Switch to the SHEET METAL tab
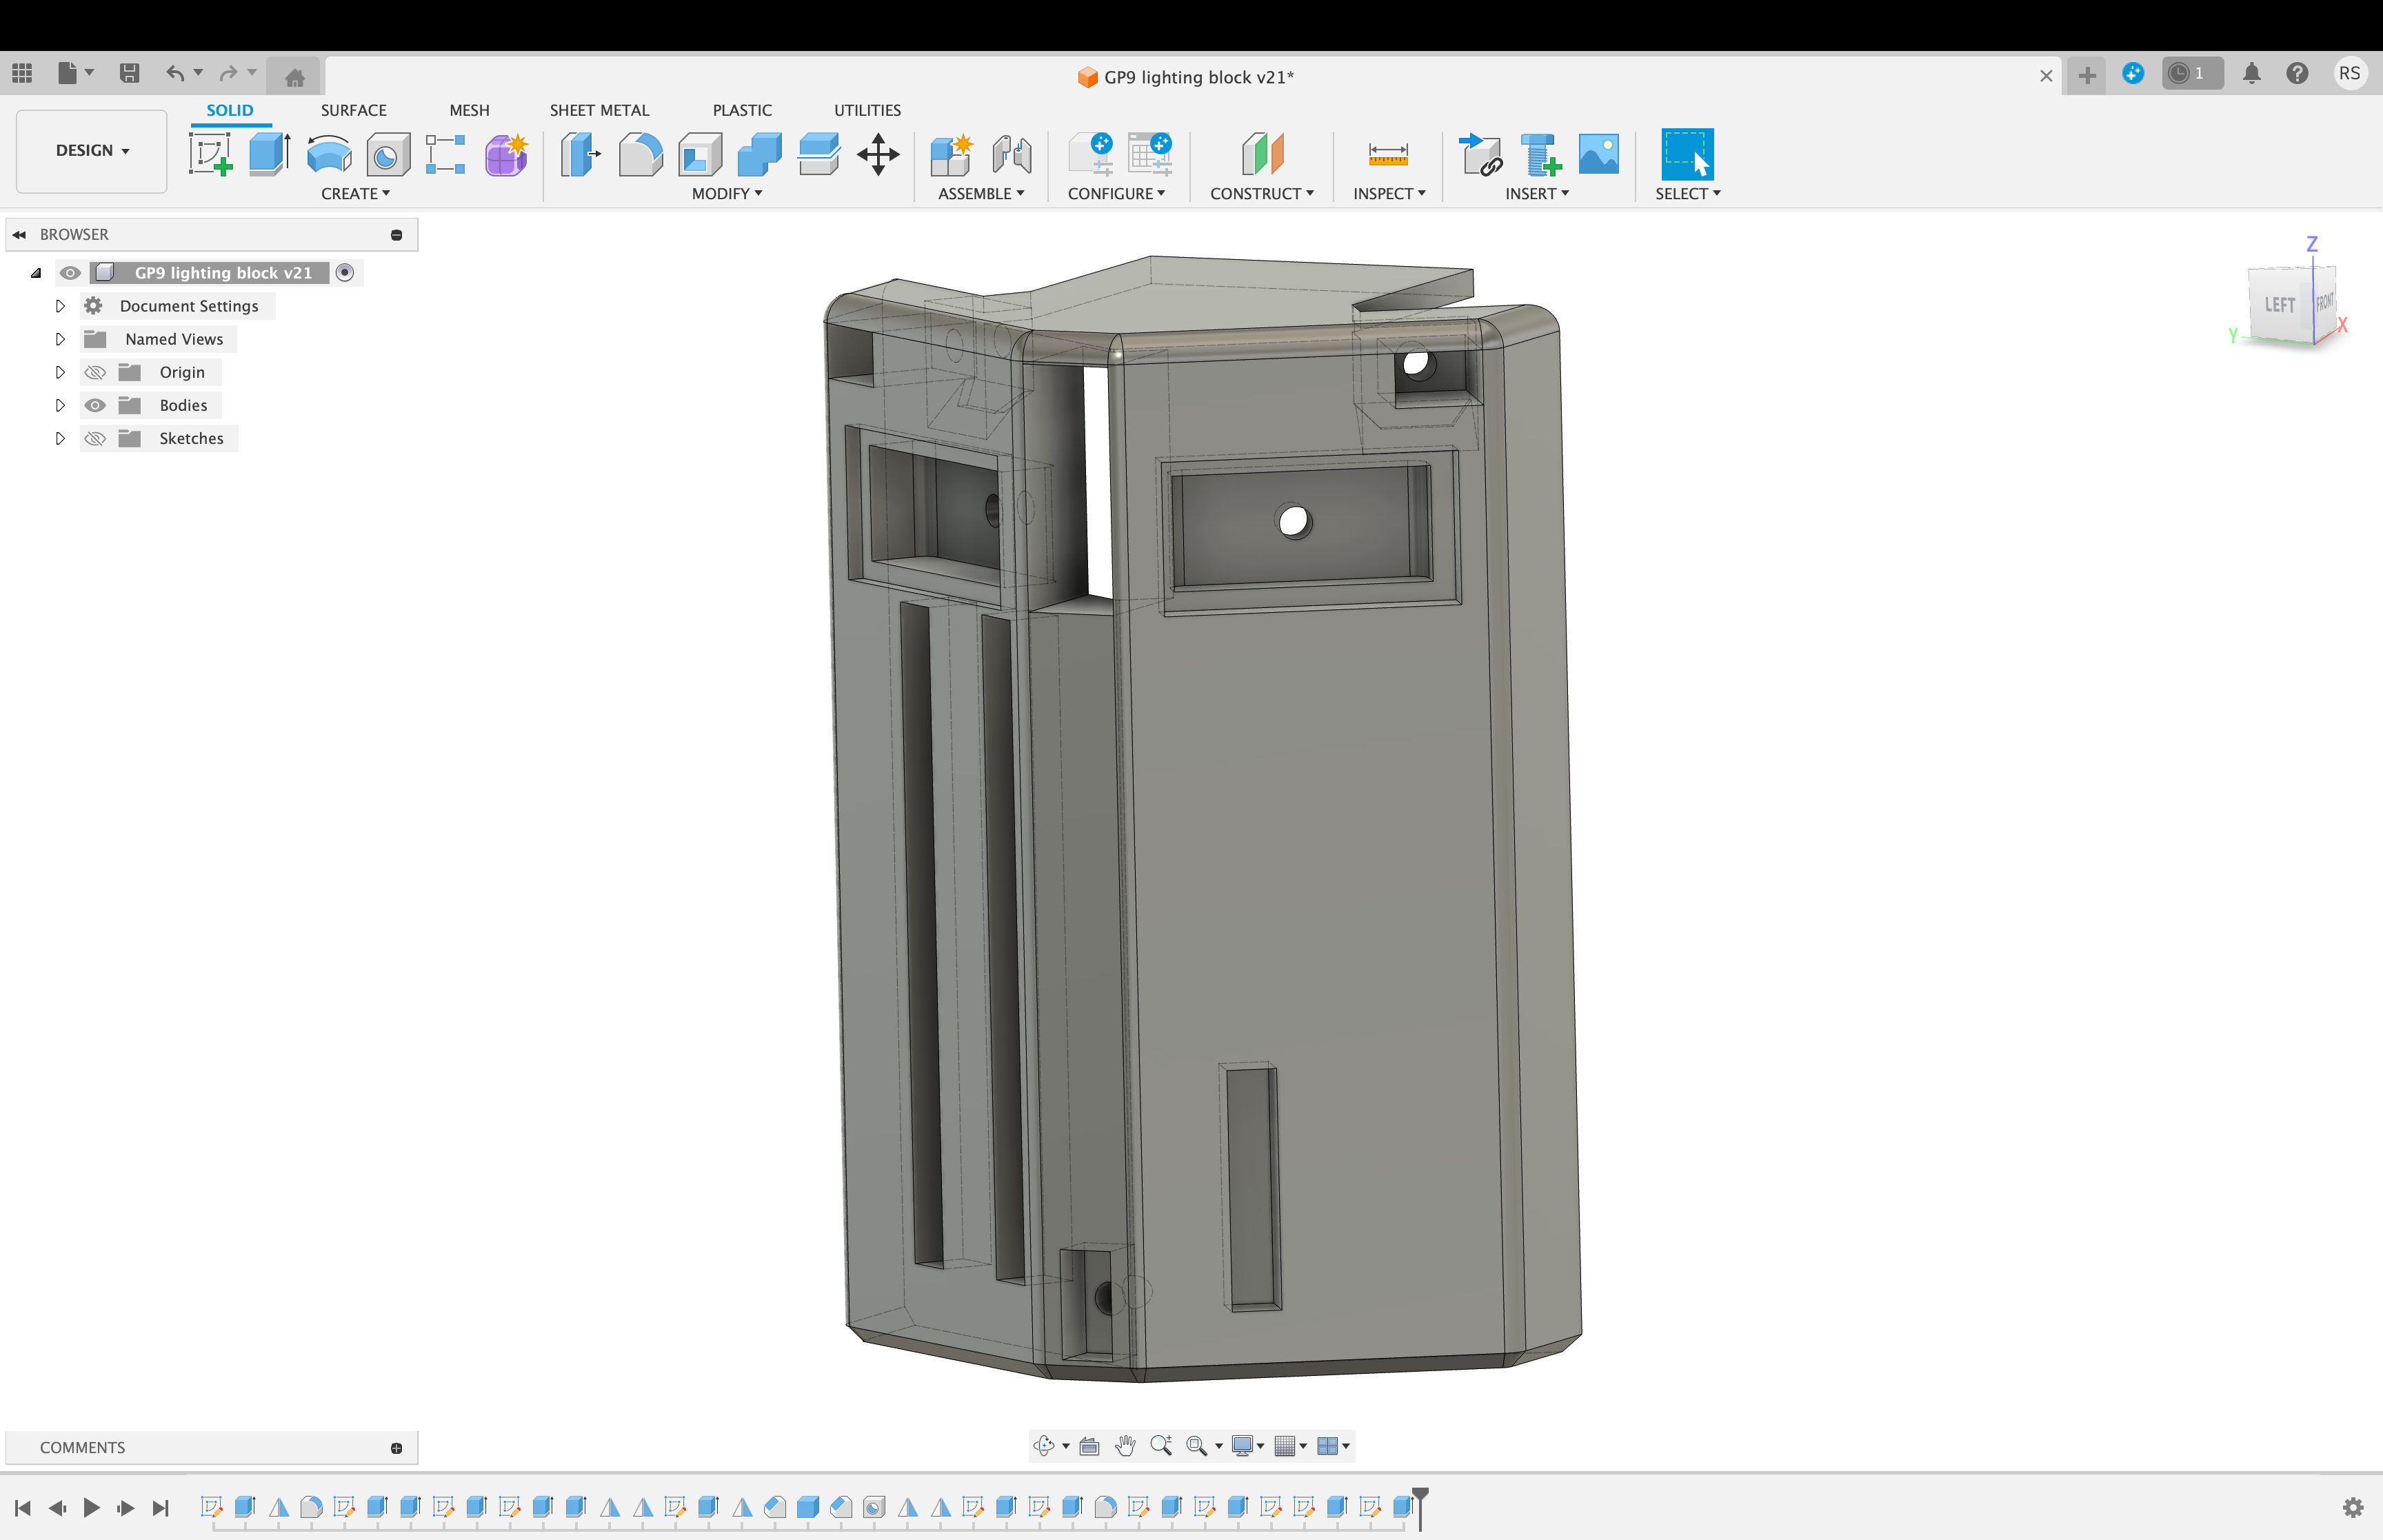The image size is (2383, 1540). click(x=599, y=110)
